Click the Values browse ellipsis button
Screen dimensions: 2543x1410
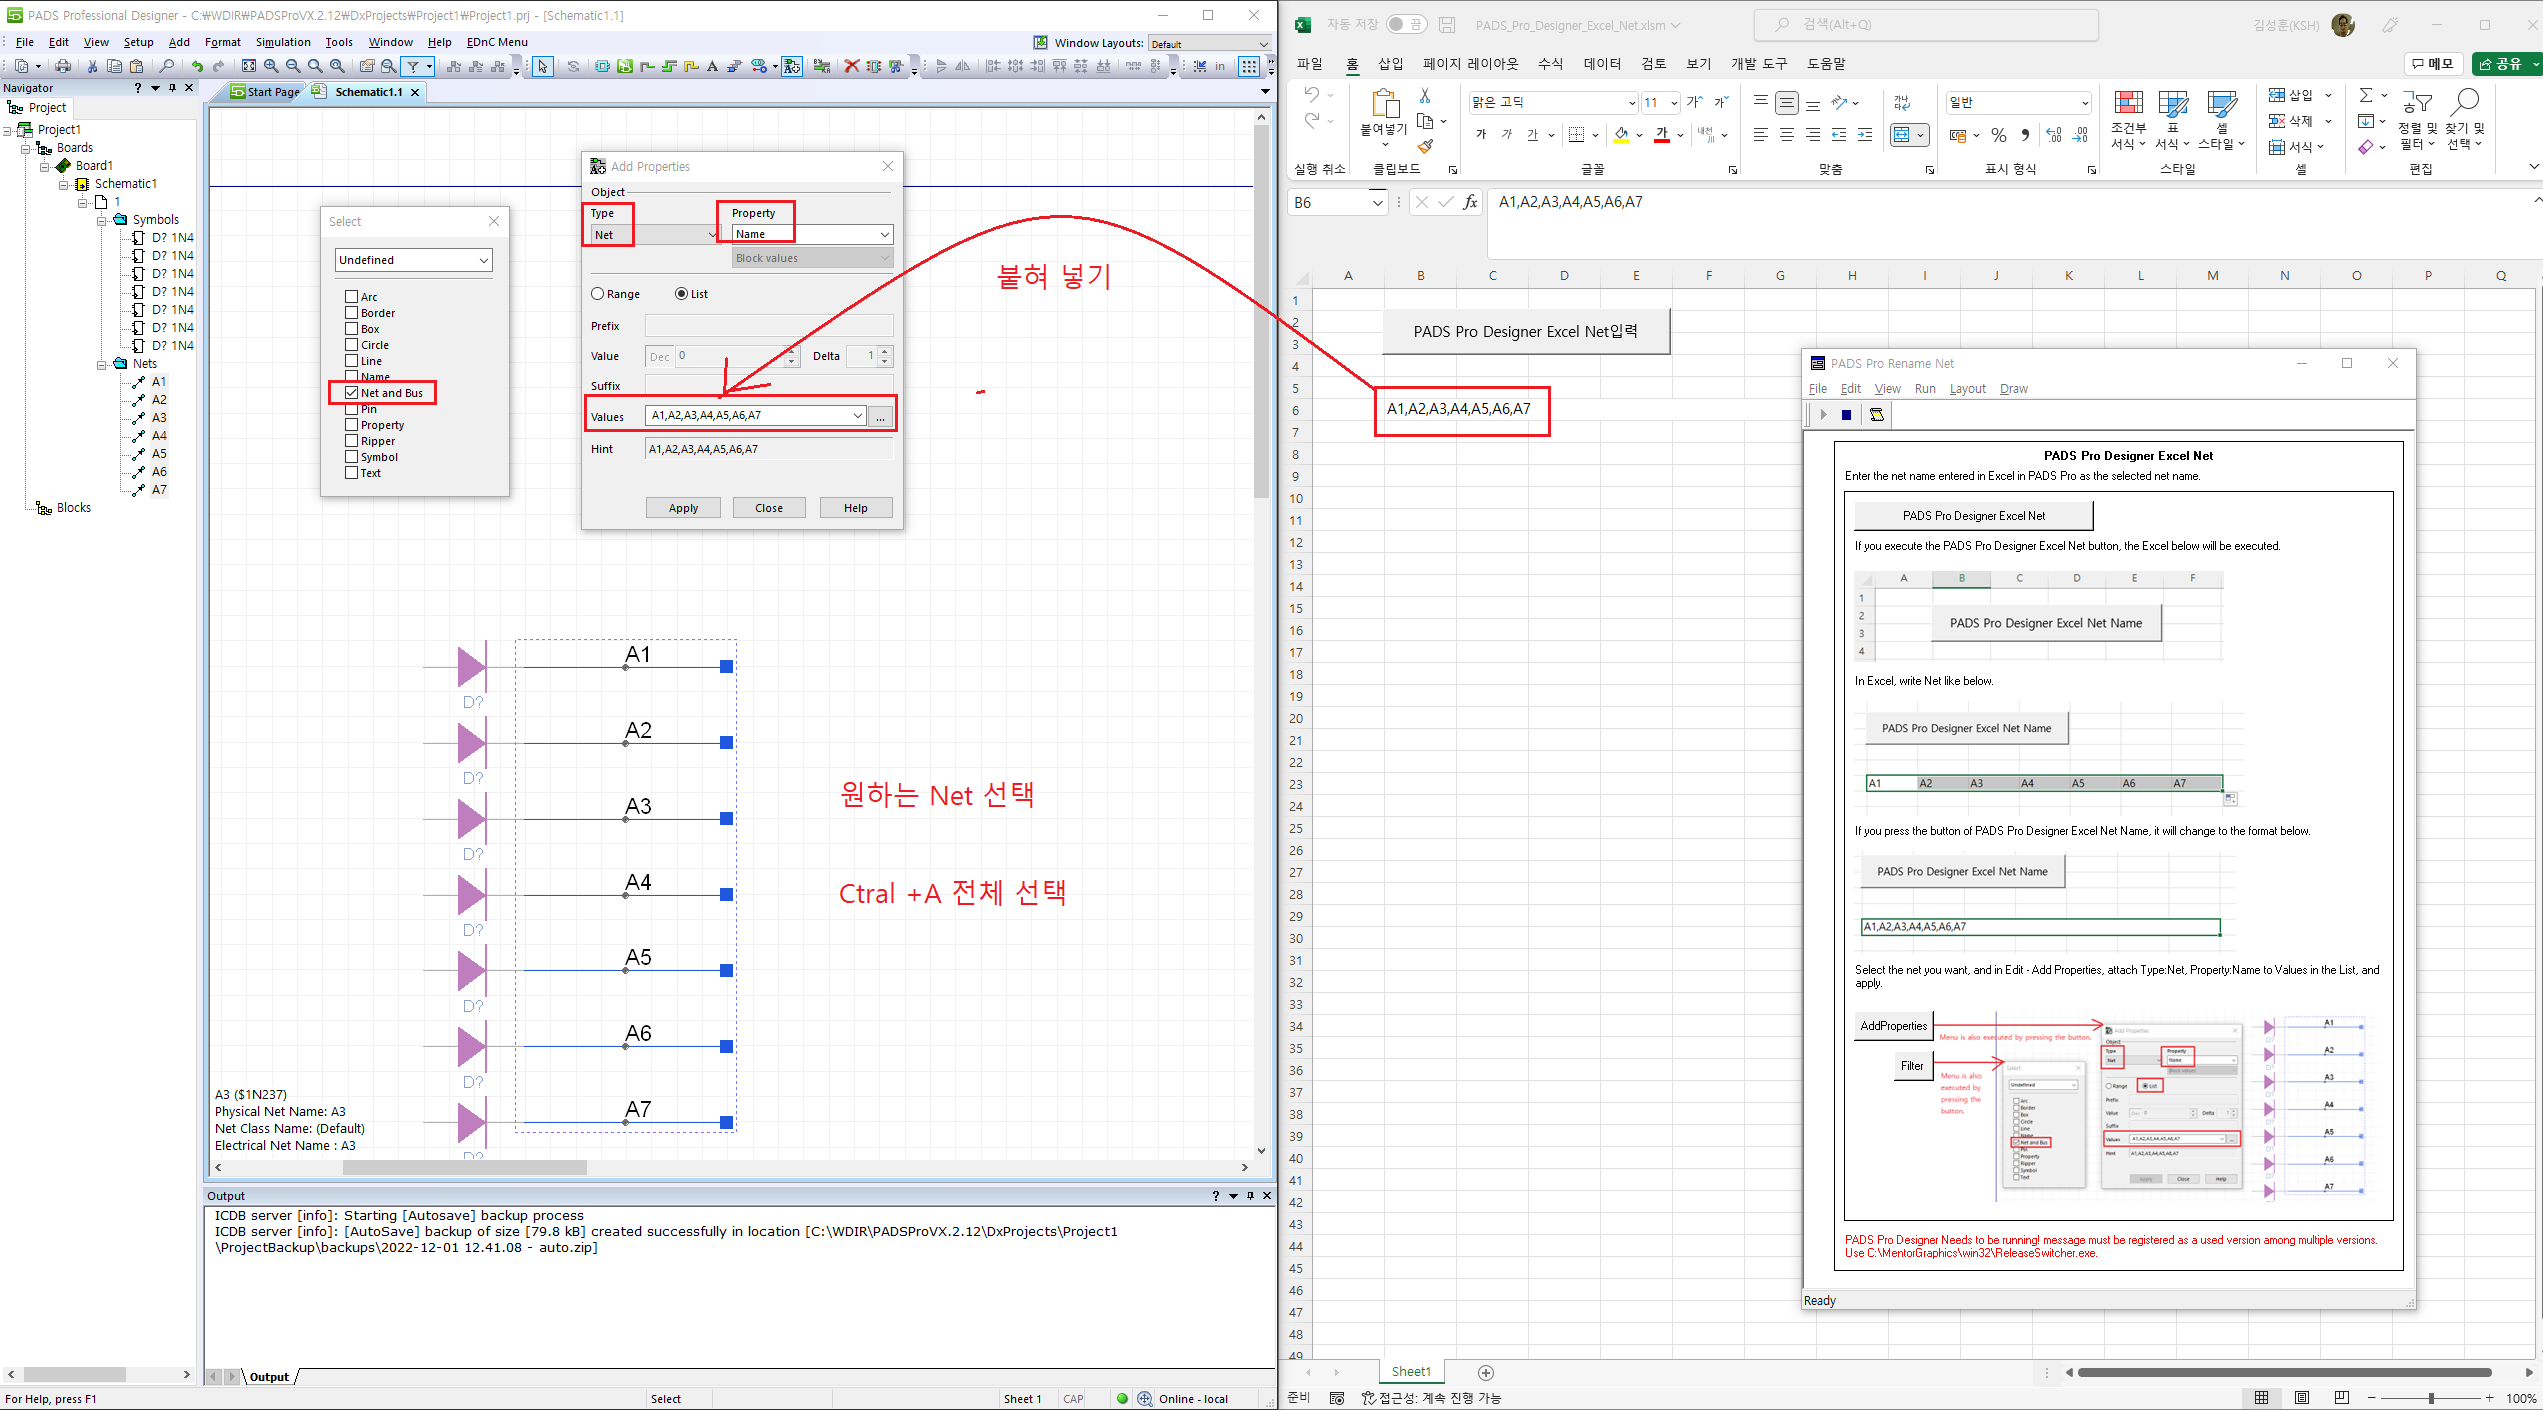pyautogui.click(x=880, y=416)
